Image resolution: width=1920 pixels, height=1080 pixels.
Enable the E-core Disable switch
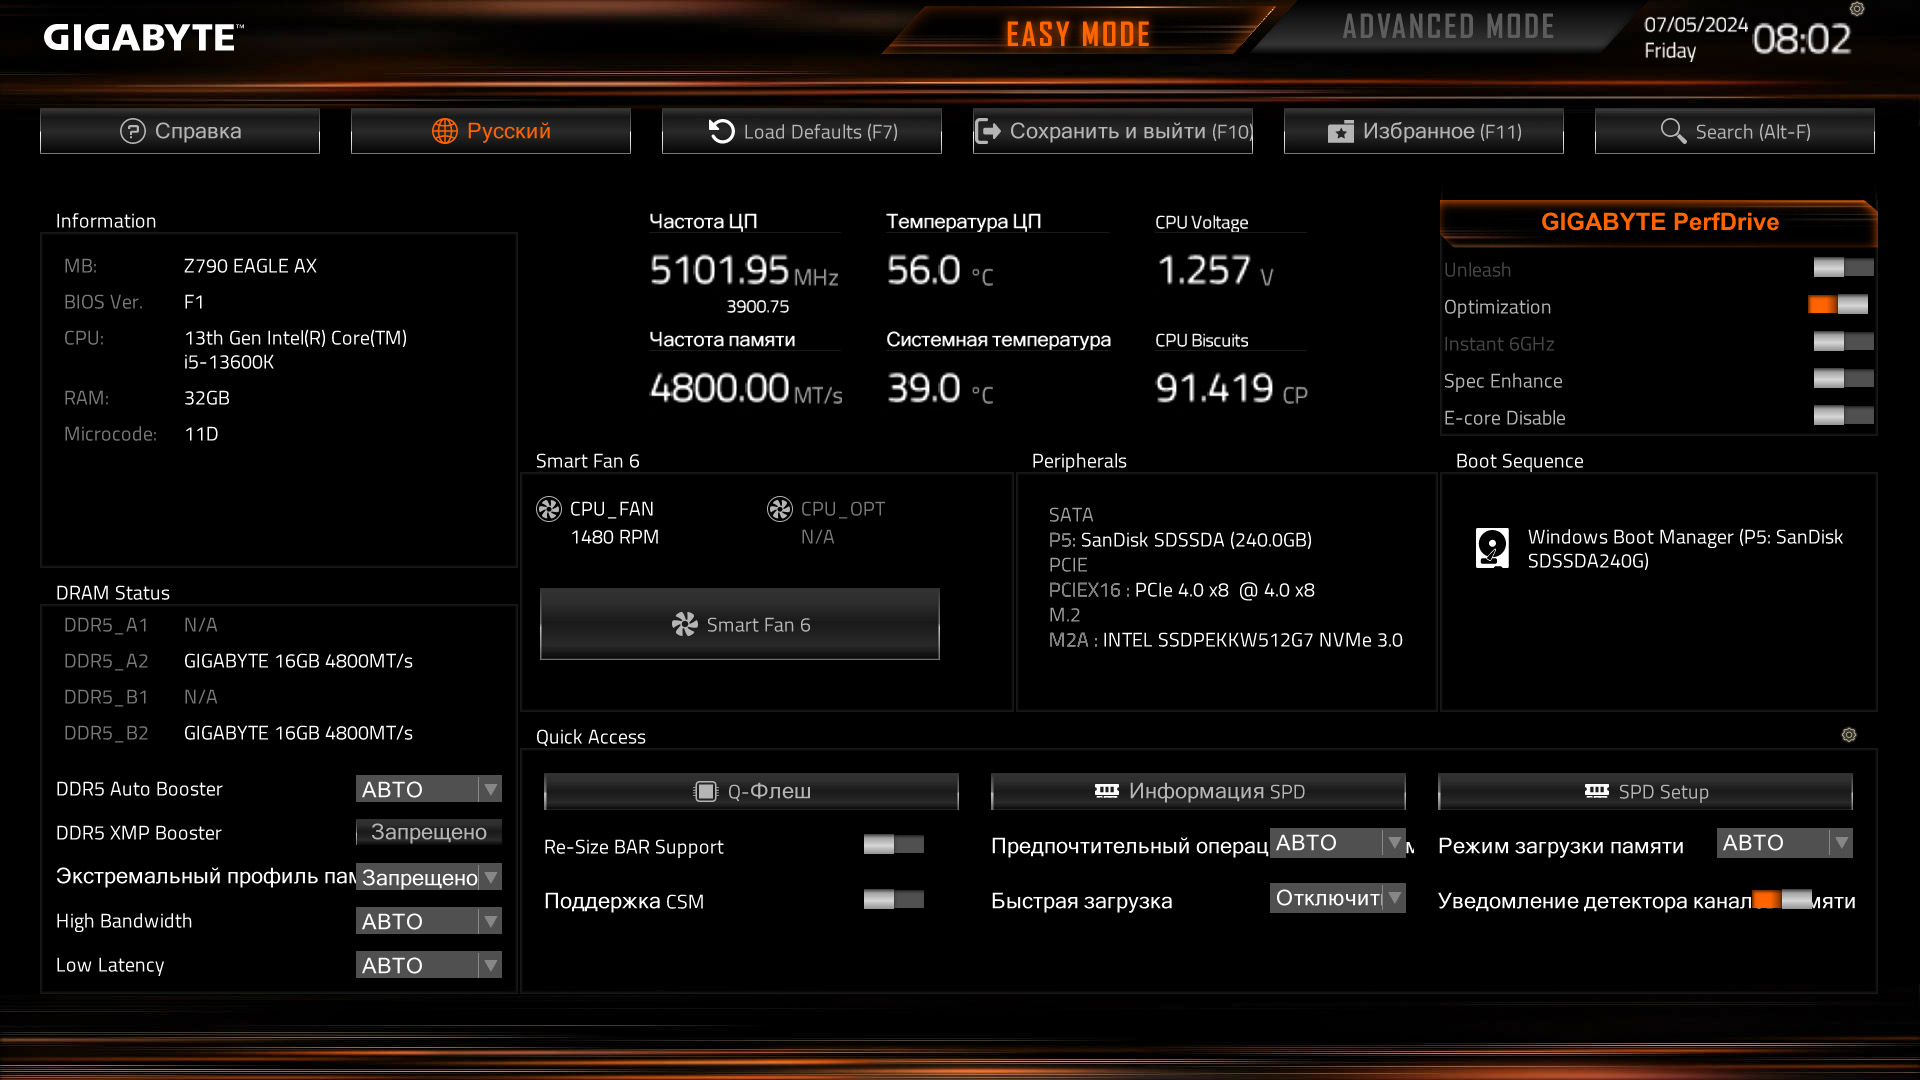click(1843, 416)
